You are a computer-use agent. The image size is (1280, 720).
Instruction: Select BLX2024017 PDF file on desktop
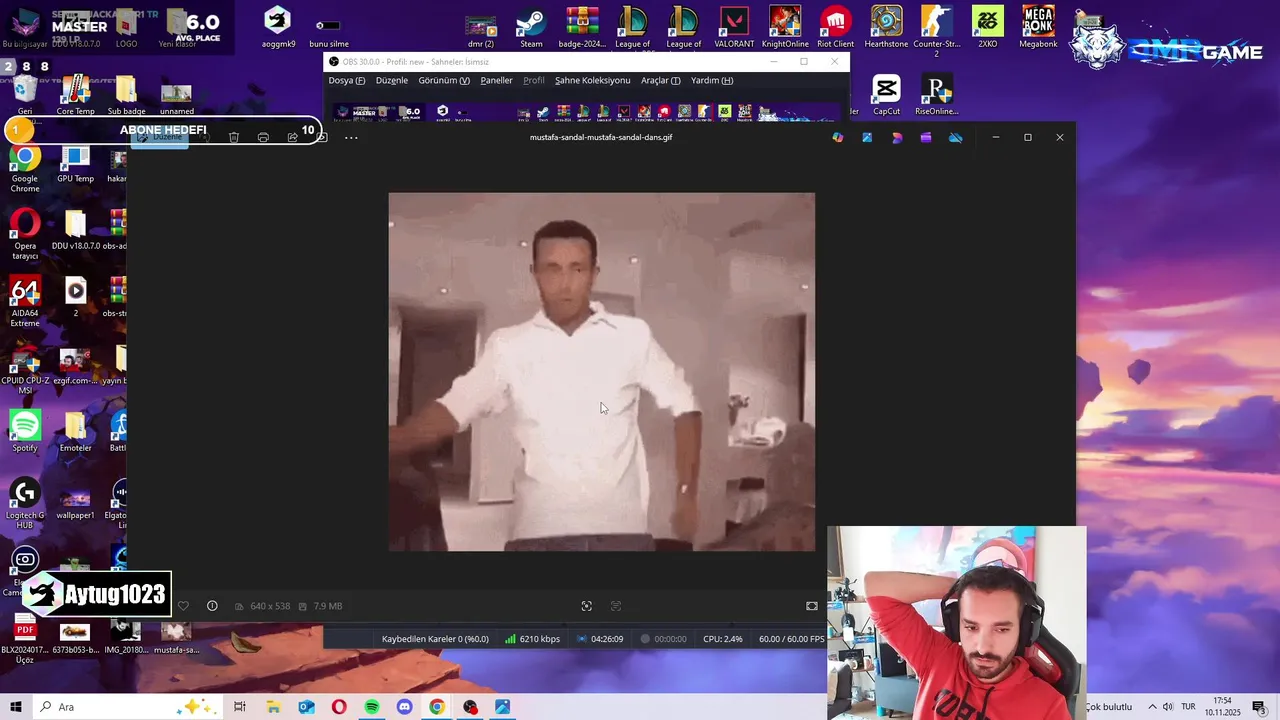[25, 640]
